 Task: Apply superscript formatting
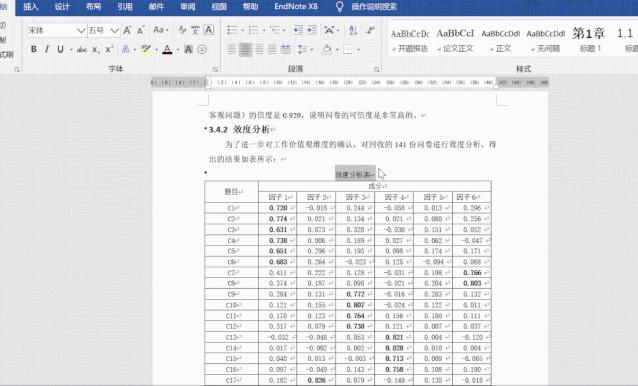pos(109,50)
